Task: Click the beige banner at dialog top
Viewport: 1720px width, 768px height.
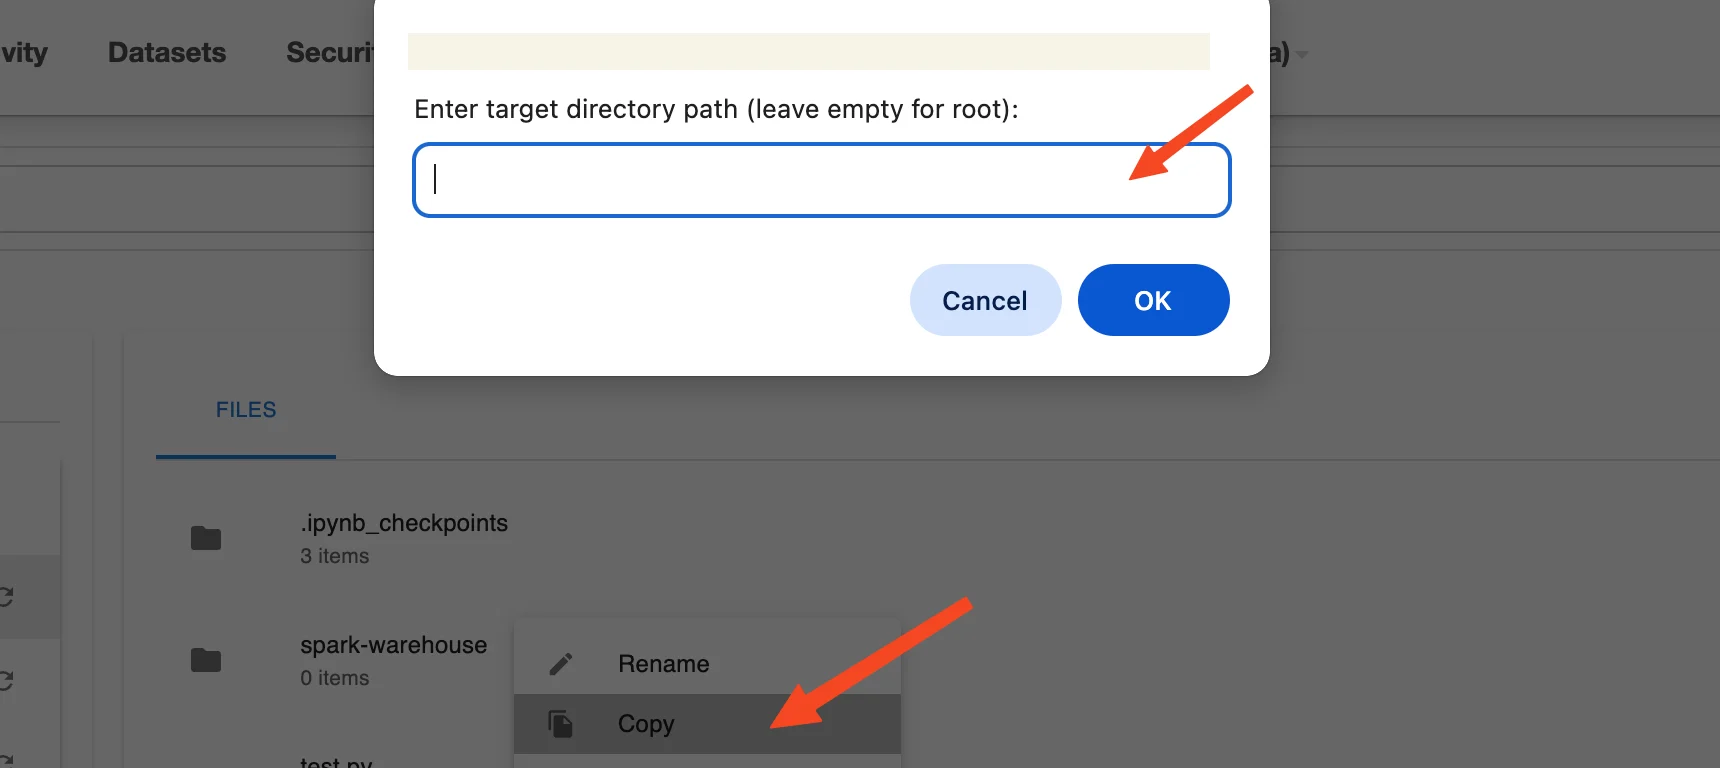Action: (808, 51)
